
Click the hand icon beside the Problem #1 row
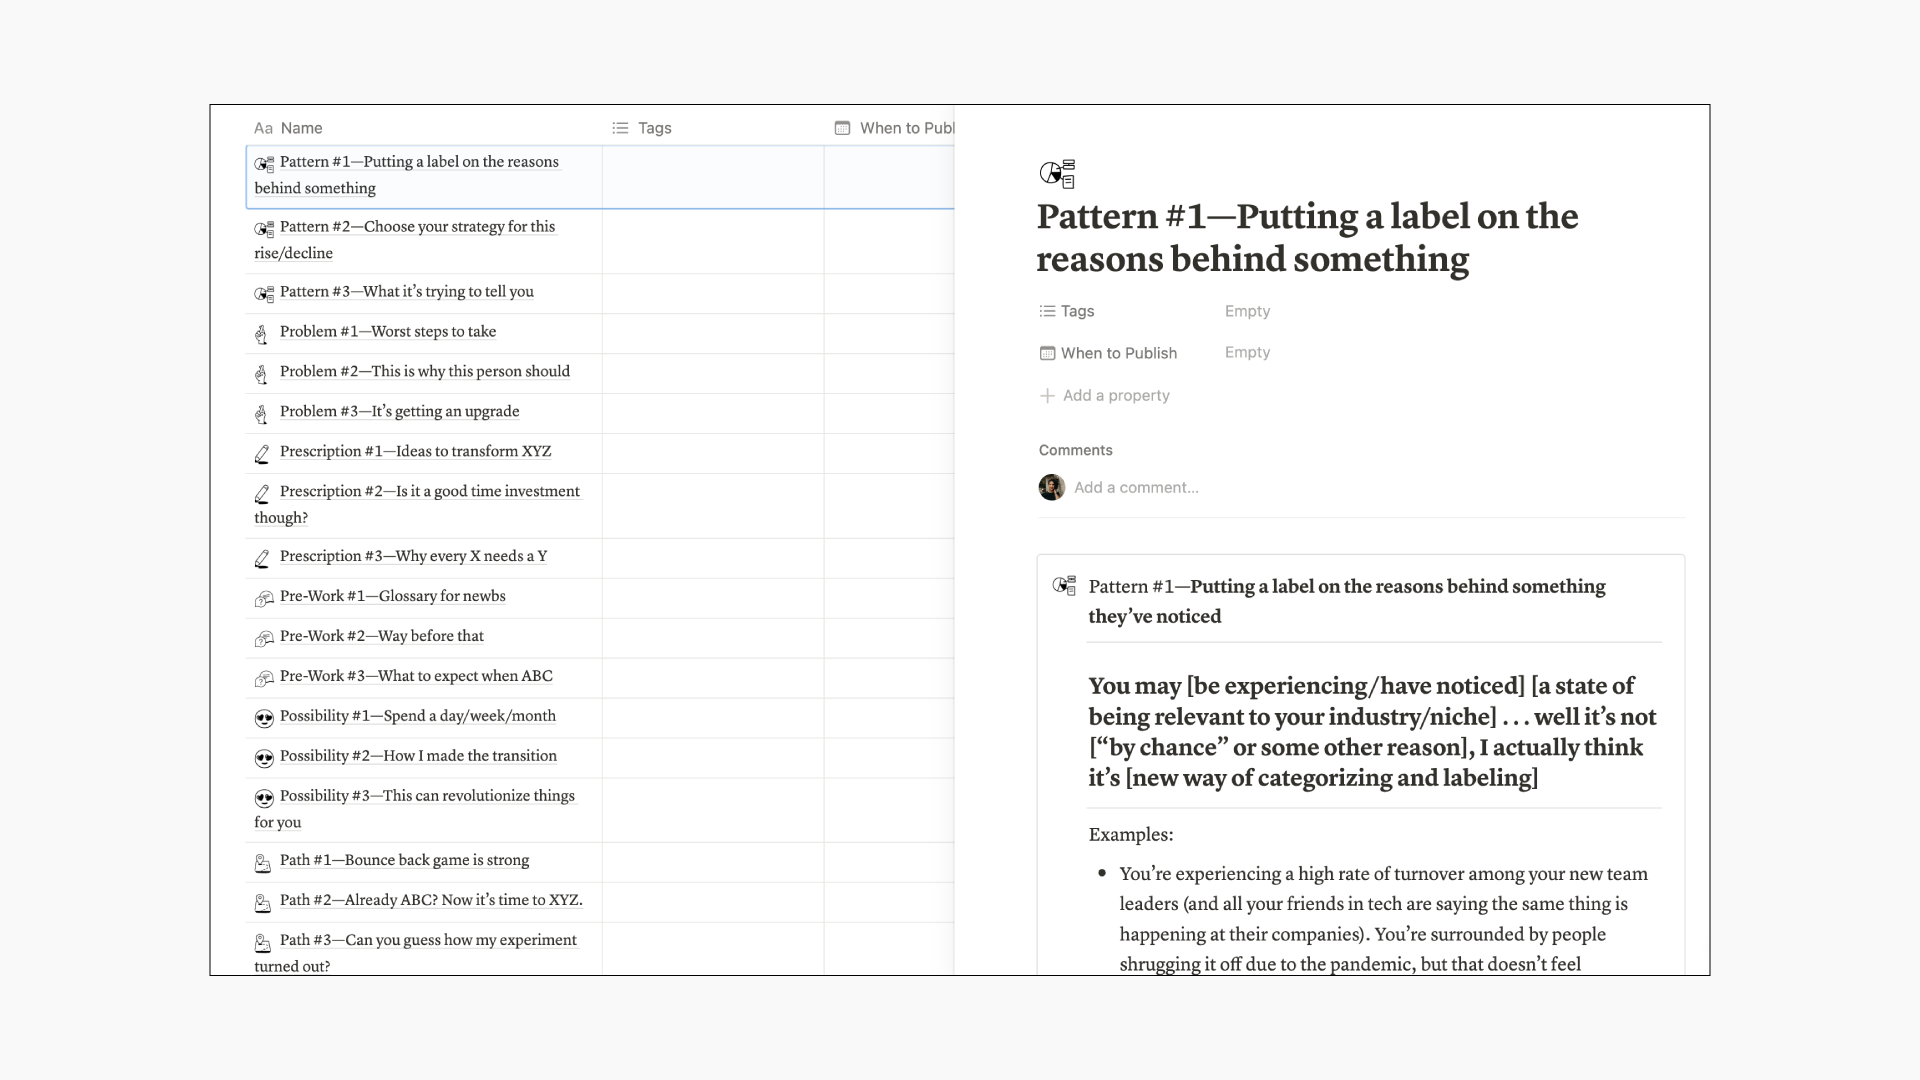tap(262, 334)
